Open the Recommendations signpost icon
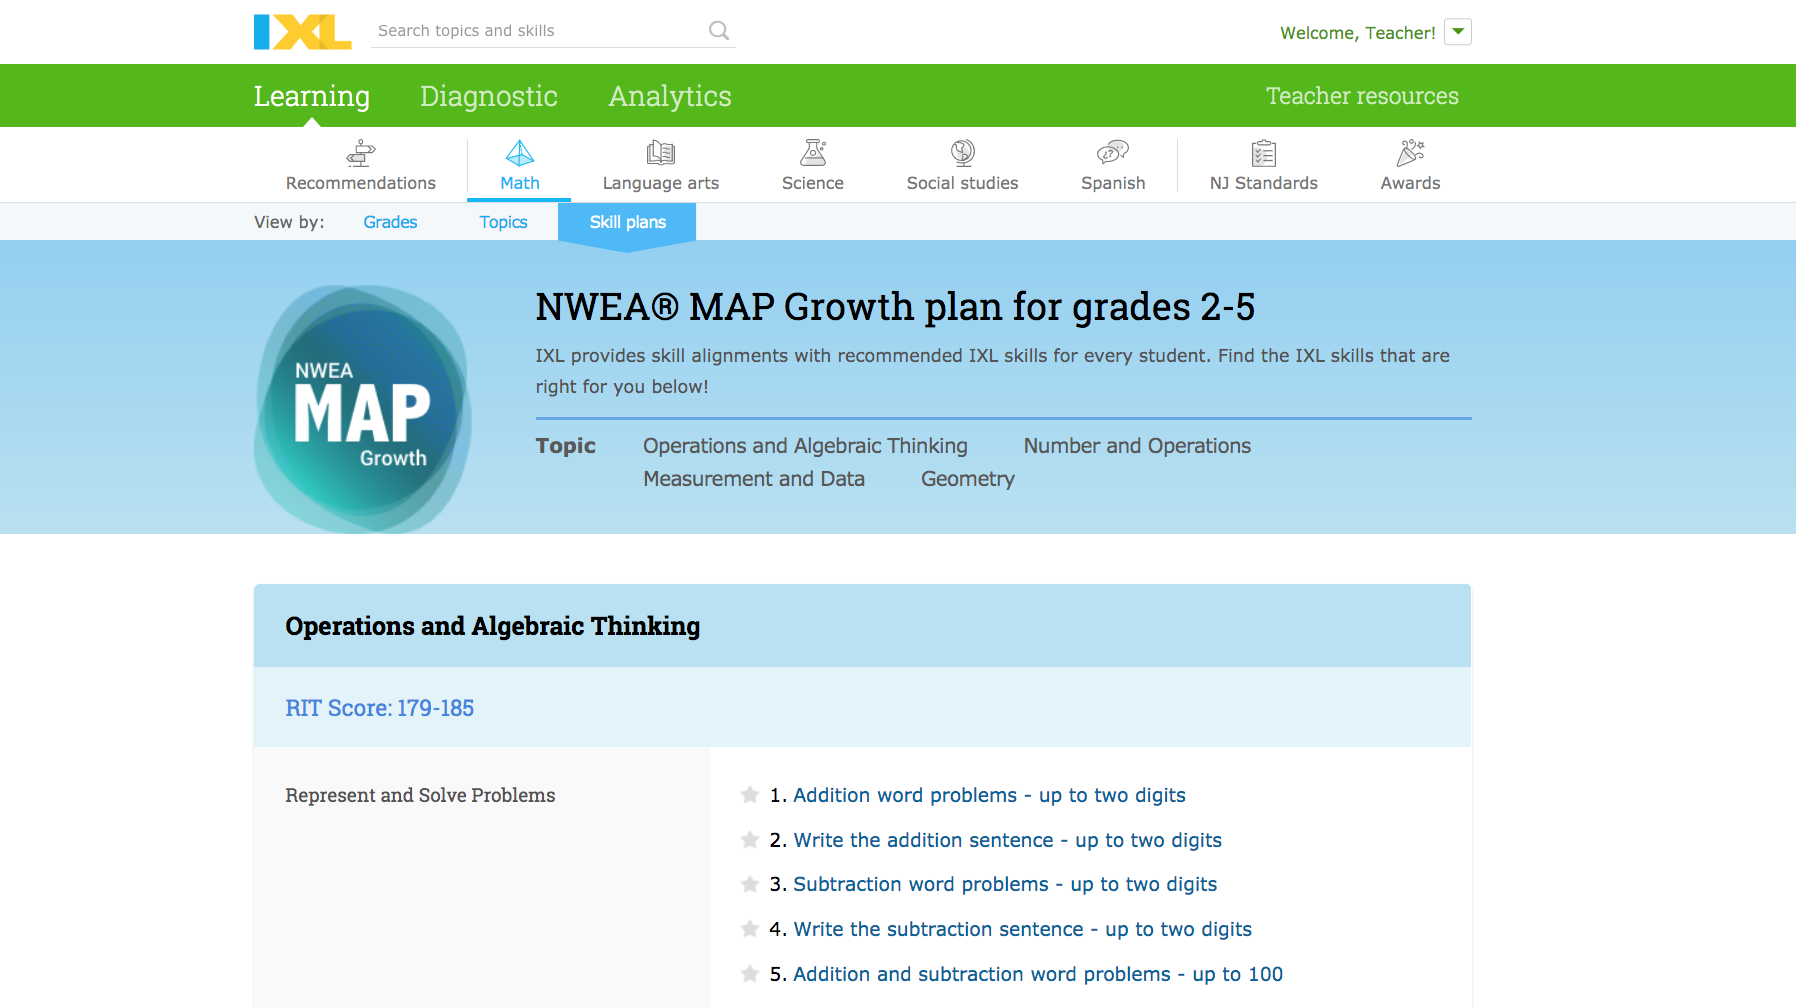This screenshot has width=1796, height=1008. tap(361, 153)
